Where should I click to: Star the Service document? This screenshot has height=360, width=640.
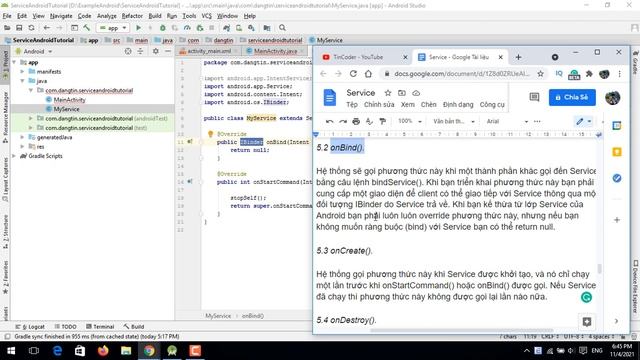point(388,93)
